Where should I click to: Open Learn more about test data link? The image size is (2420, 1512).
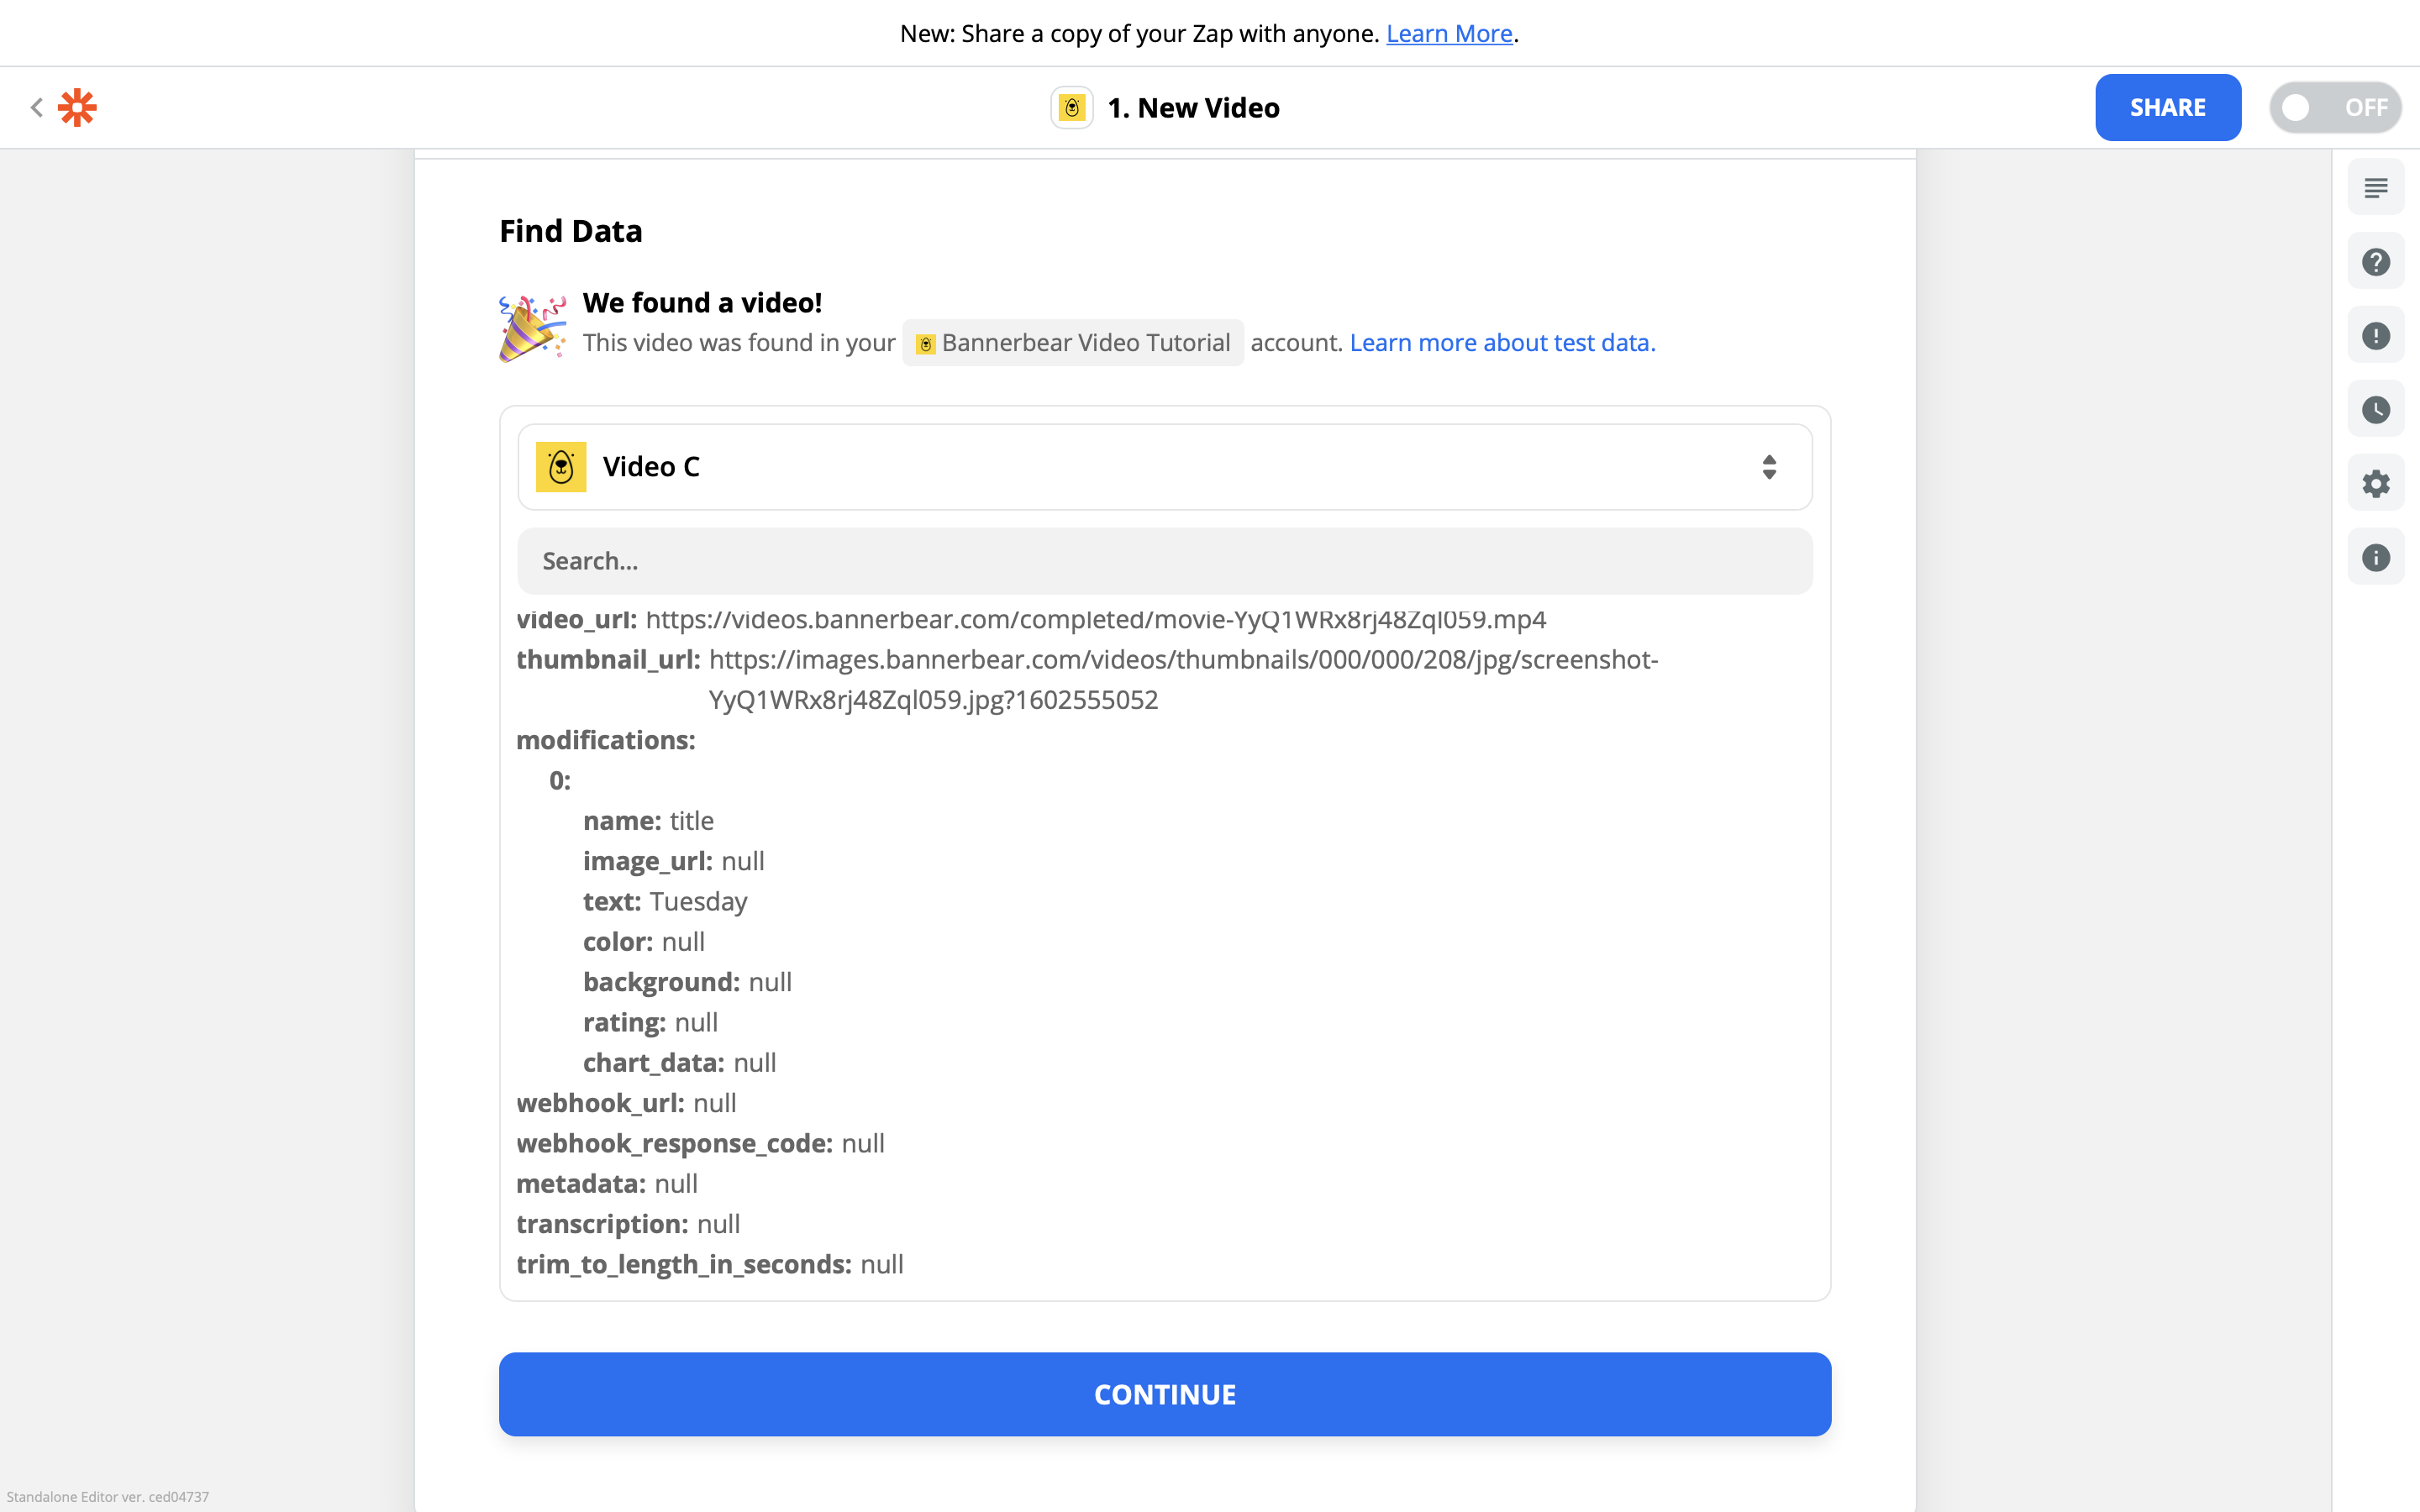(1502, 343)
